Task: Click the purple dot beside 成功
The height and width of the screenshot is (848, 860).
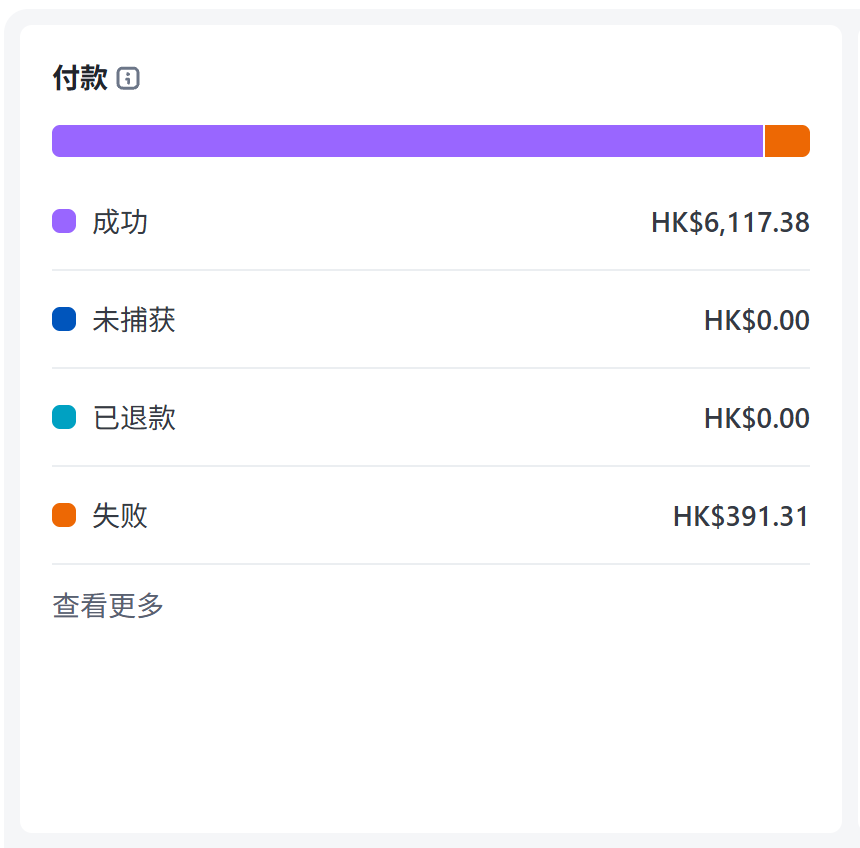Action: click(64, 221)
